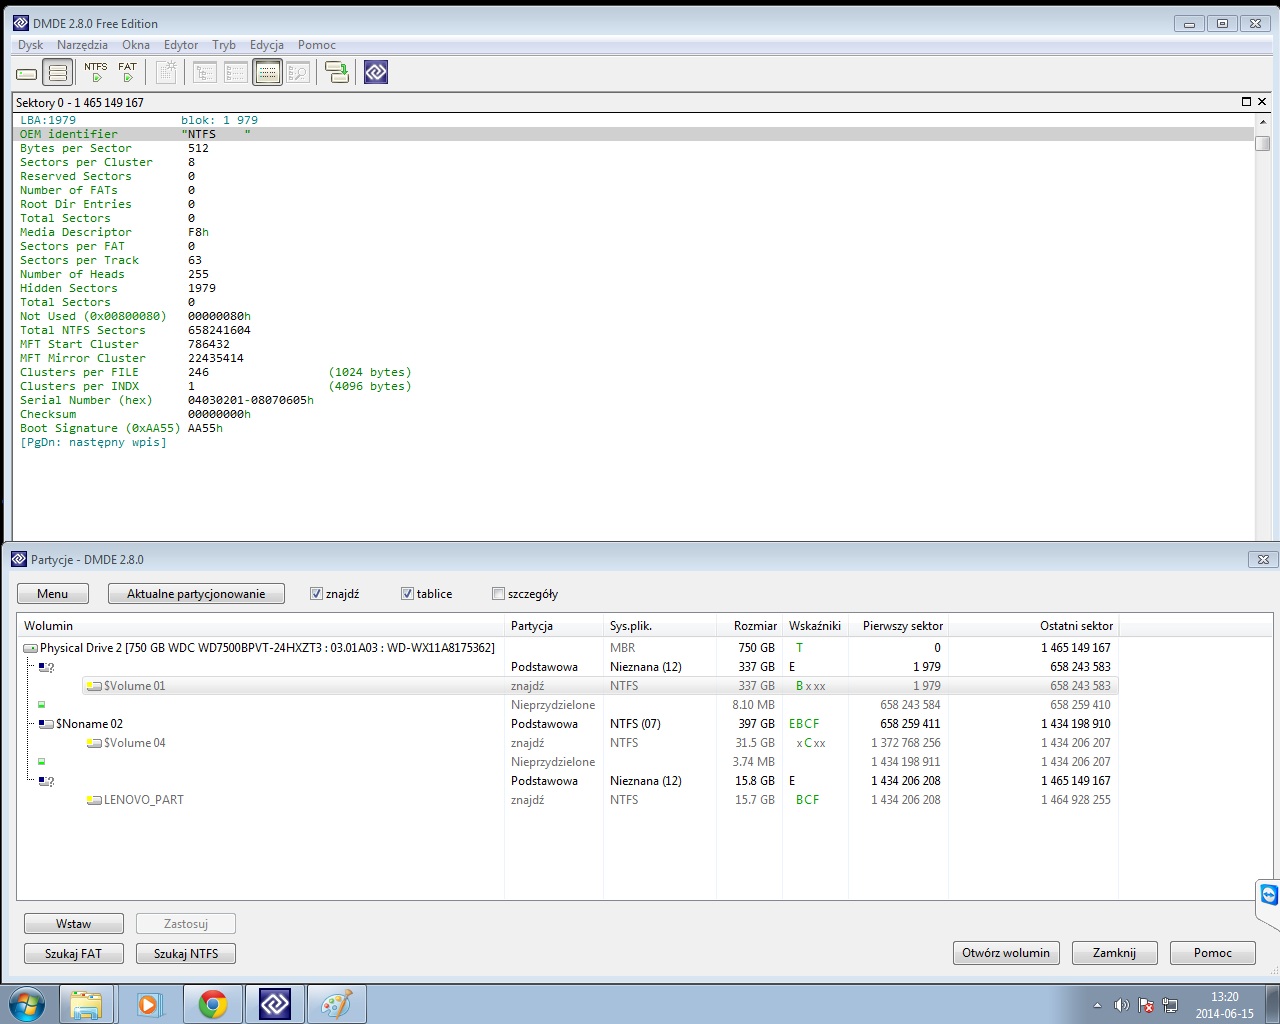Screen dimensions: 1280x1024
Task: Open the Edytor menu
Action: tap(181, 45)
